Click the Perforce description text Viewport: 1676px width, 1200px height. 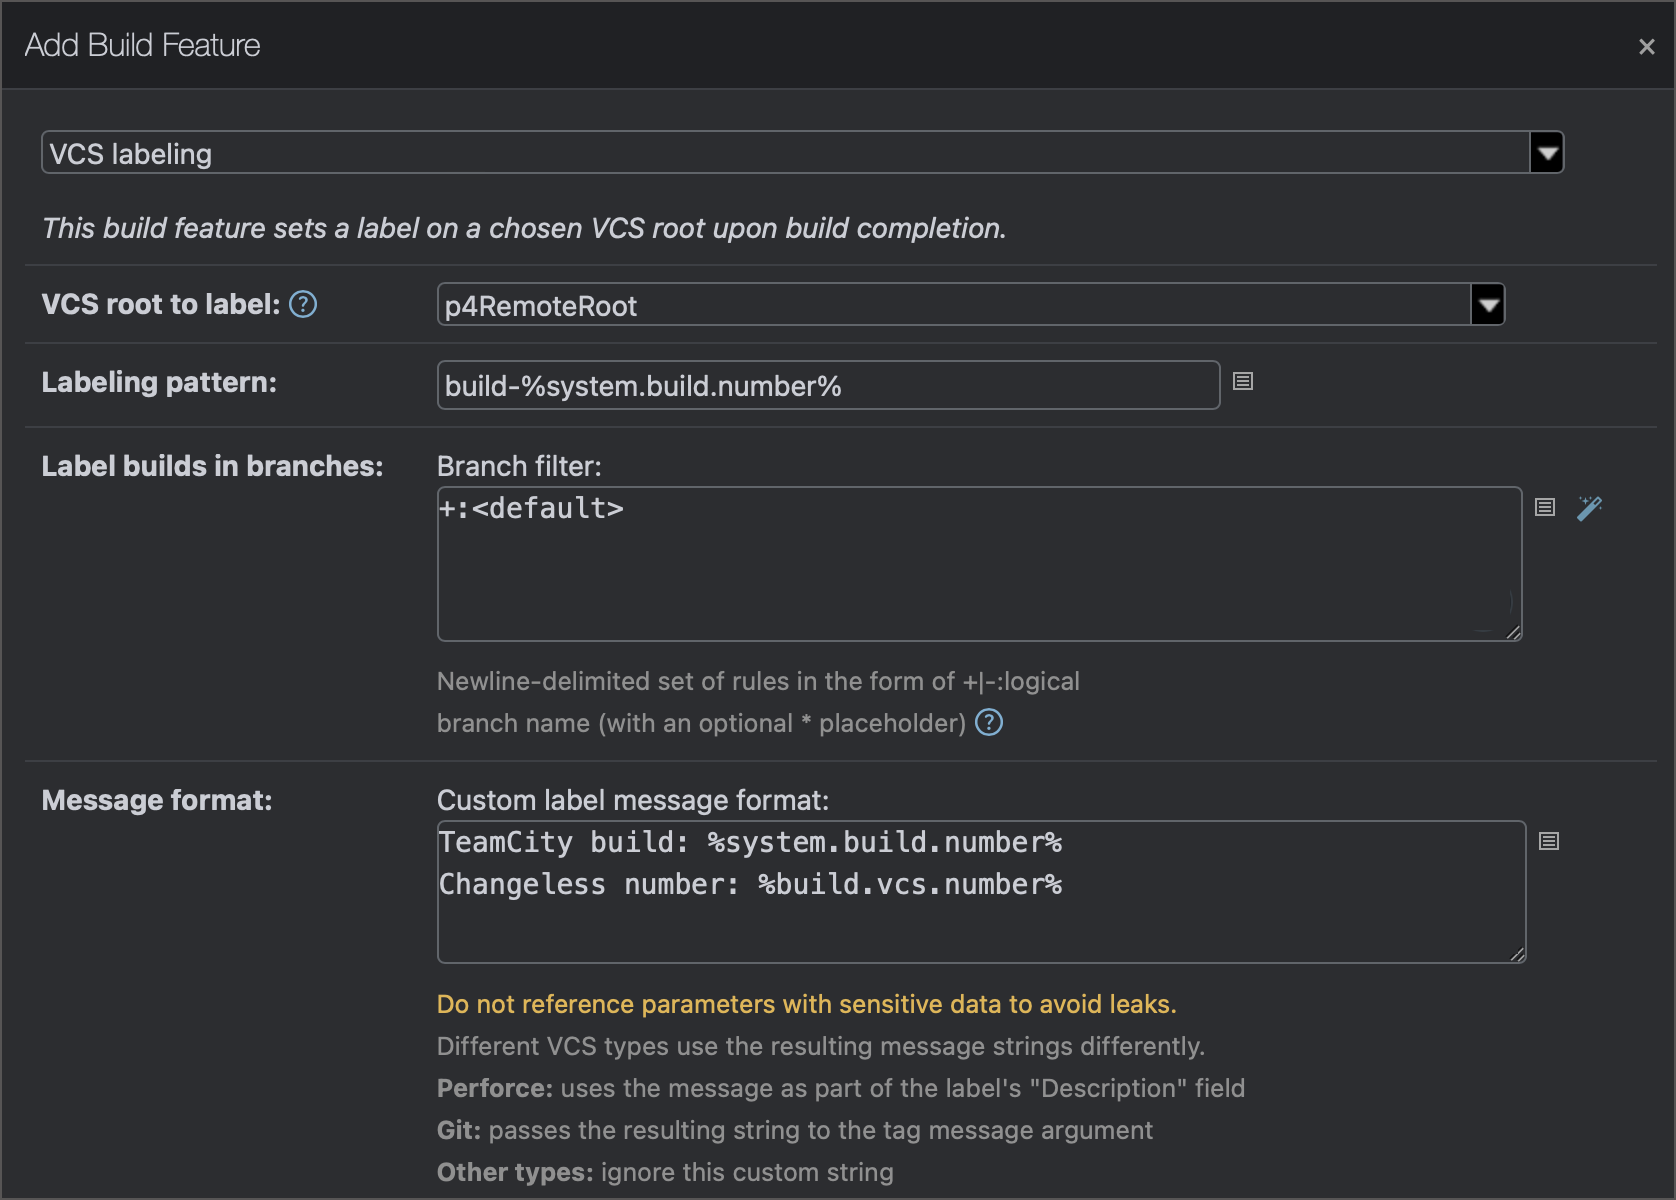coord(840,1088)
